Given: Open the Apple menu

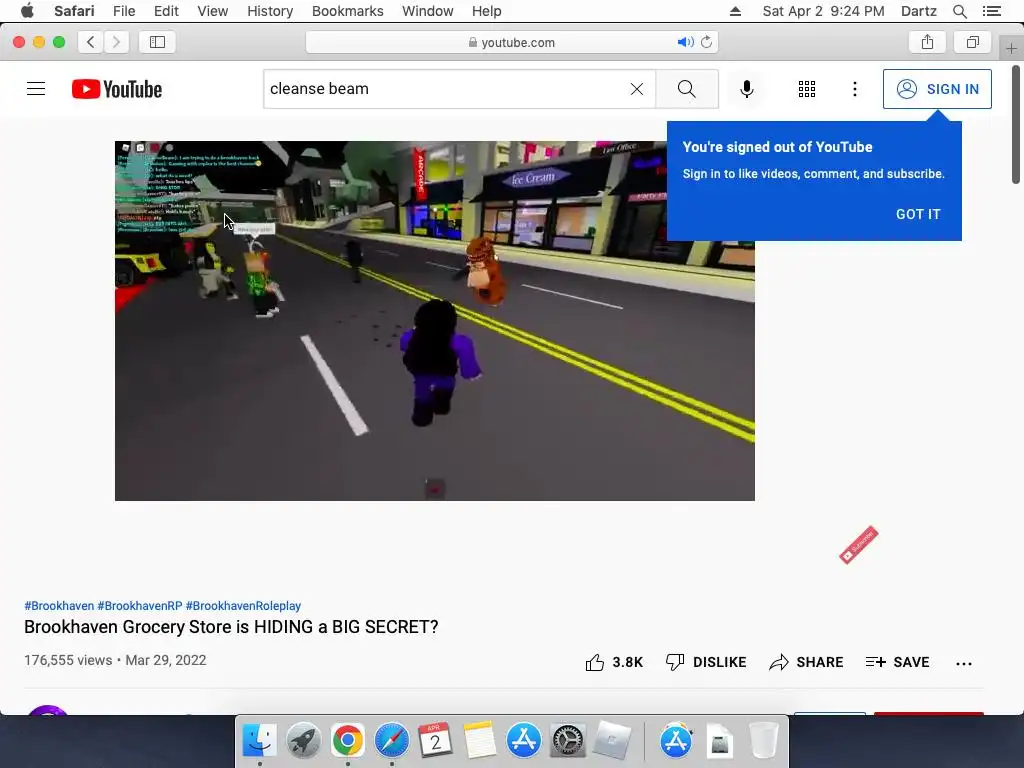Looking at the screenshot, I should [x=27, y=11].
